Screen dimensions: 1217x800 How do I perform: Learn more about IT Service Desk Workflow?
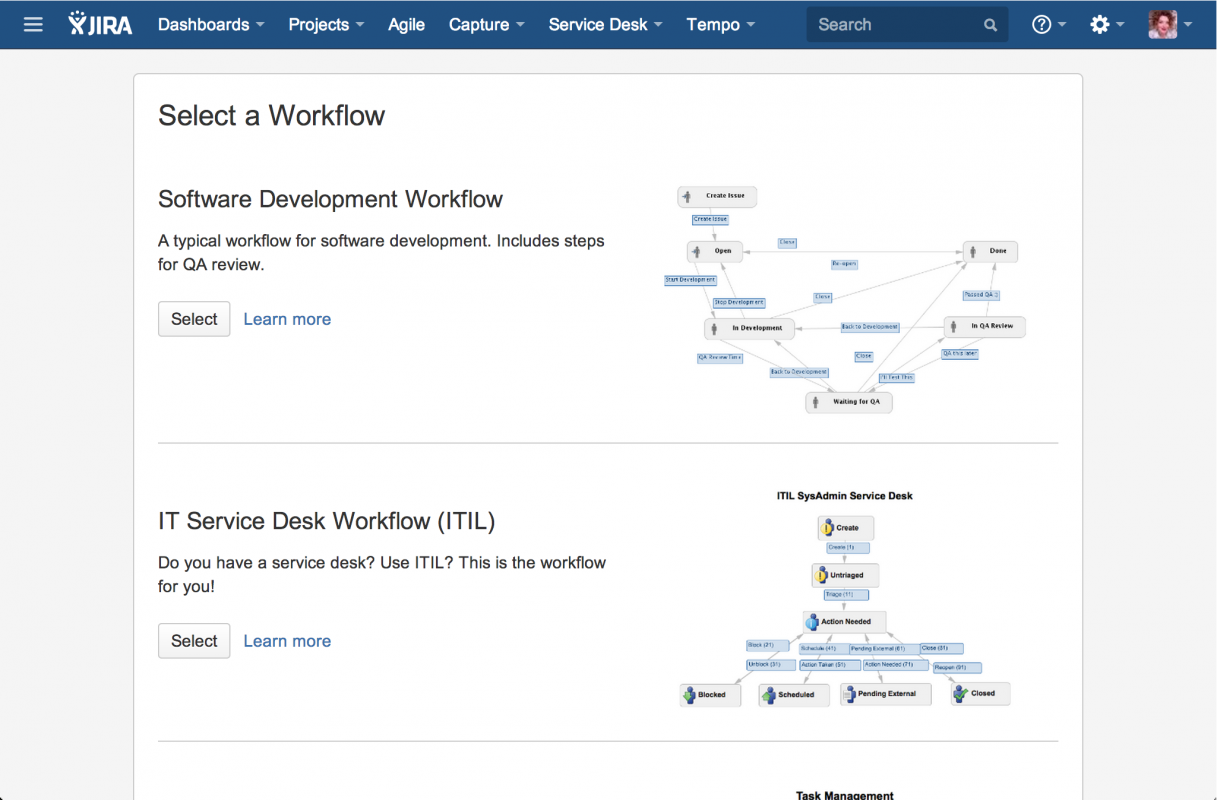click(287, 641)
